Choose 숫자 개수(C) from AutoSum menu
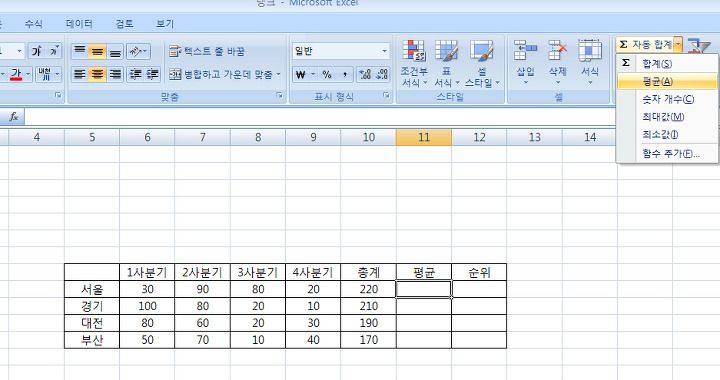Viewport: 720px width, 380px height. coord(666,99)
